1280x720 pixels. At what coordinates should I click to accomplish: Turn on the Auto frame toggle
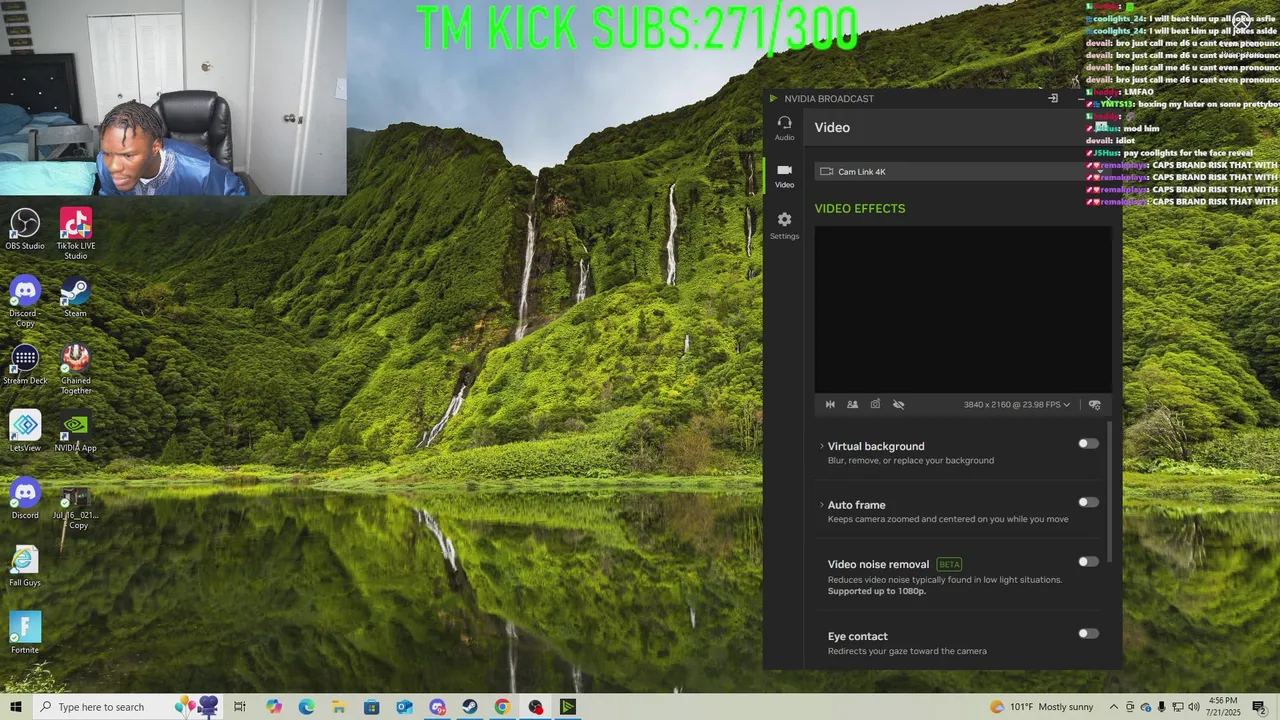pyautogui.click(x=1088, y=503)
